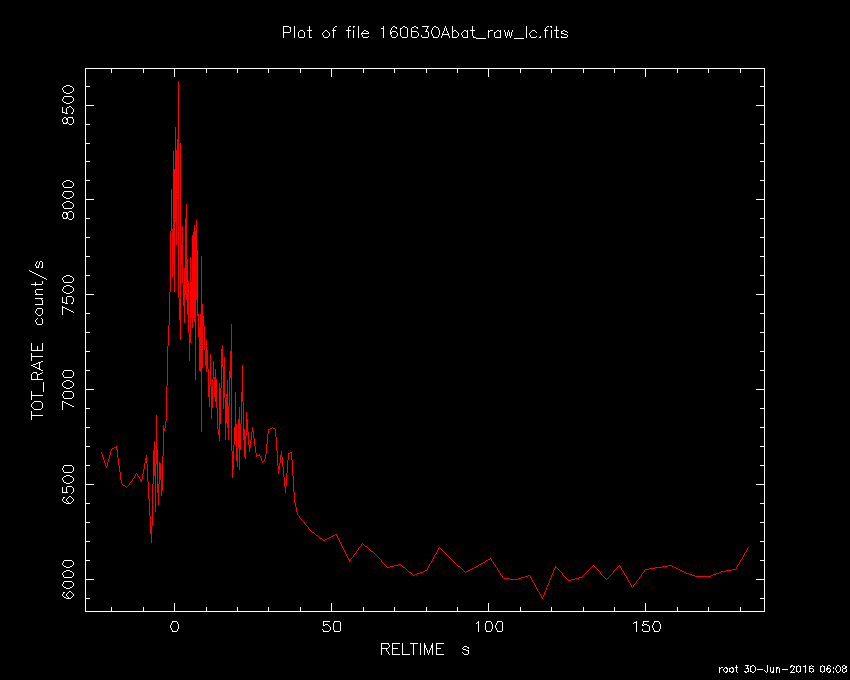Click the 7000 y-axis tick label
The width and height of the screenshot is (850, 680).
click(69, 389)
